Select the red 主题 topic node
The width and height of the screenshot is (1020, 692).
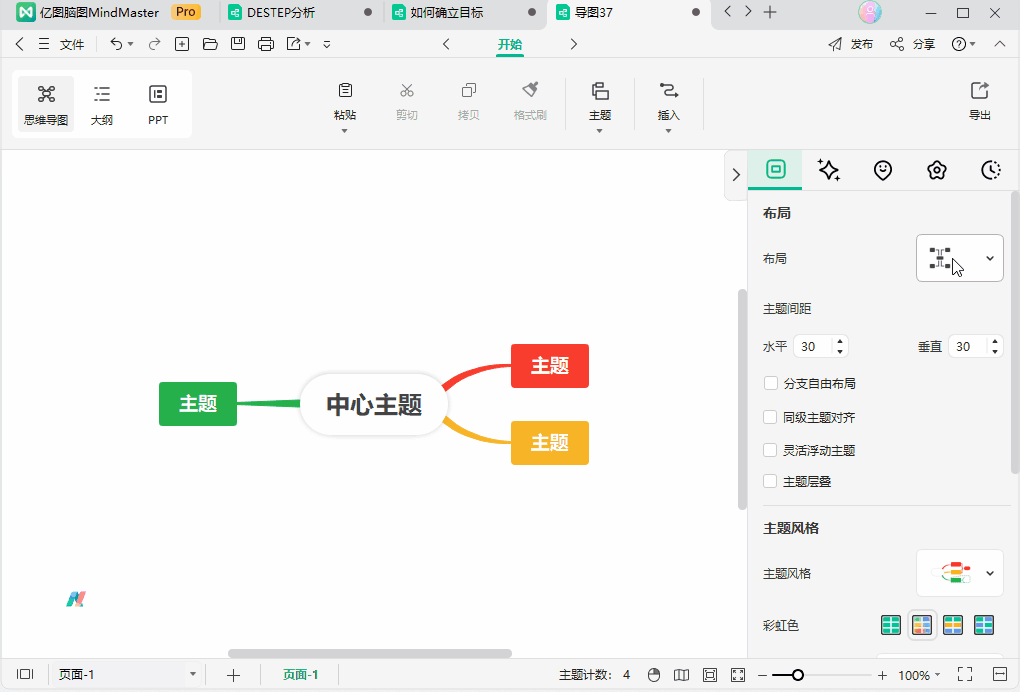pyautogui.click(x=550, y=366)
